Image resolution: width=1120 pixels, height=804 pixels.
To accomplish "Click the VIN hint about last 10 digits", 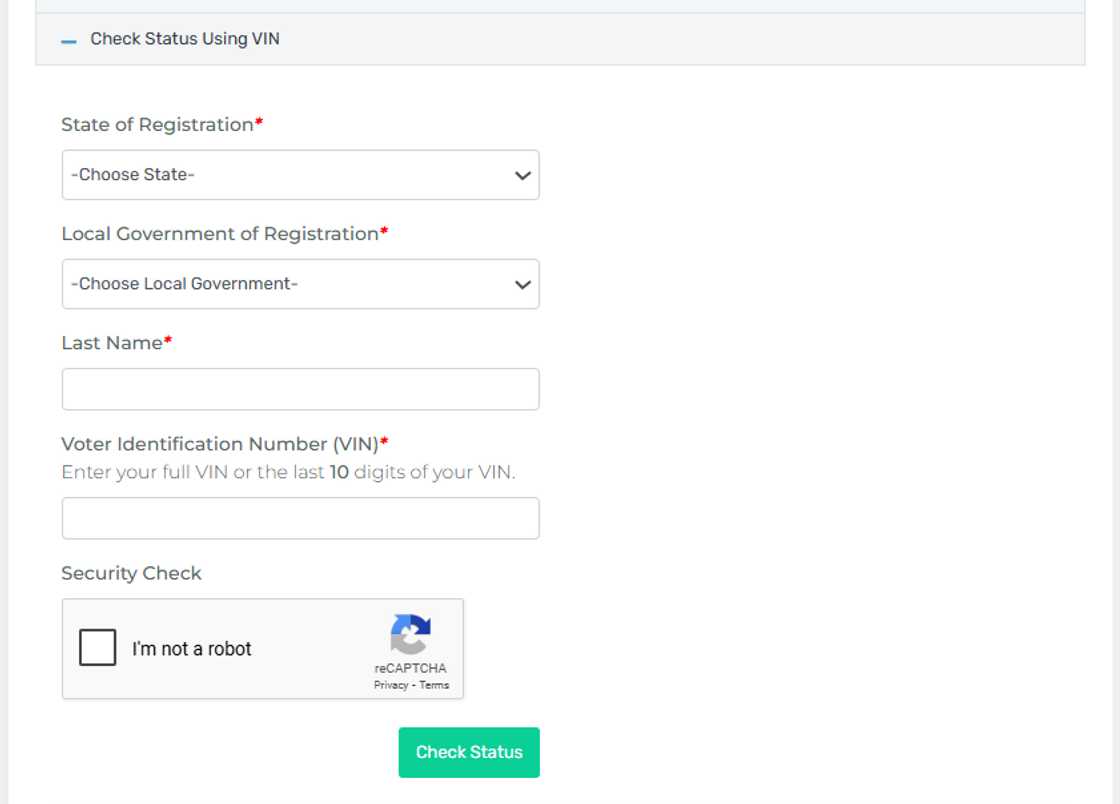I will pos(288,472).
